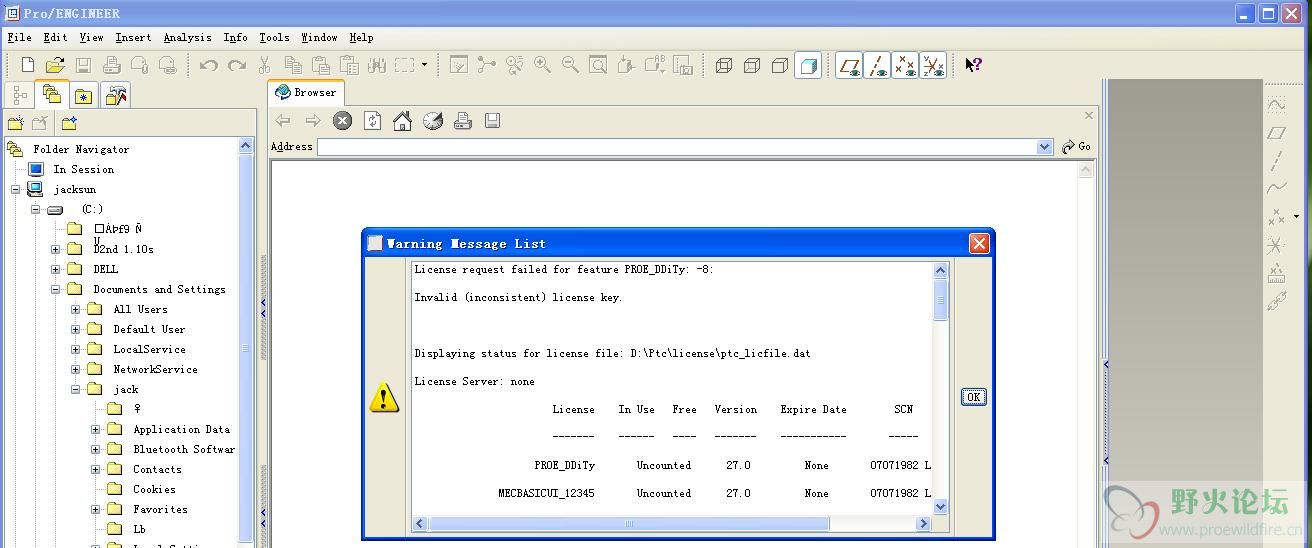
Task: Close the Warning Message List dialog
Action: [x=979, y=243]
